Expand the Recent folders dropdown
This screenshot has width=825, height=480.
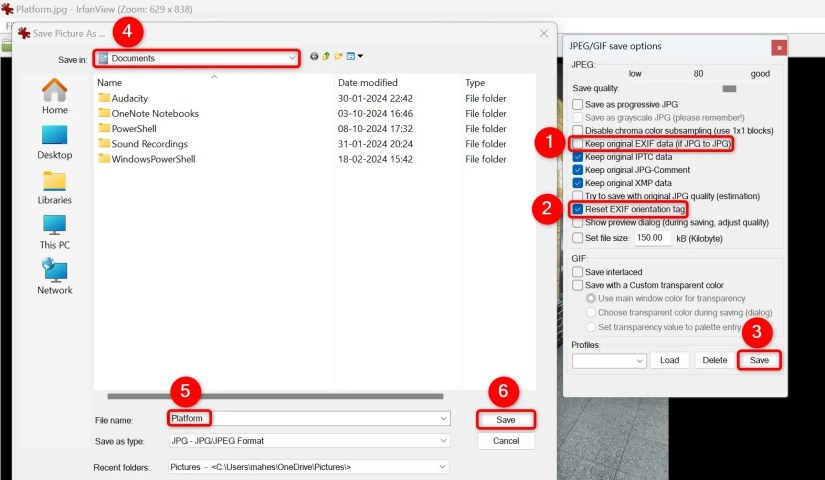443,467
